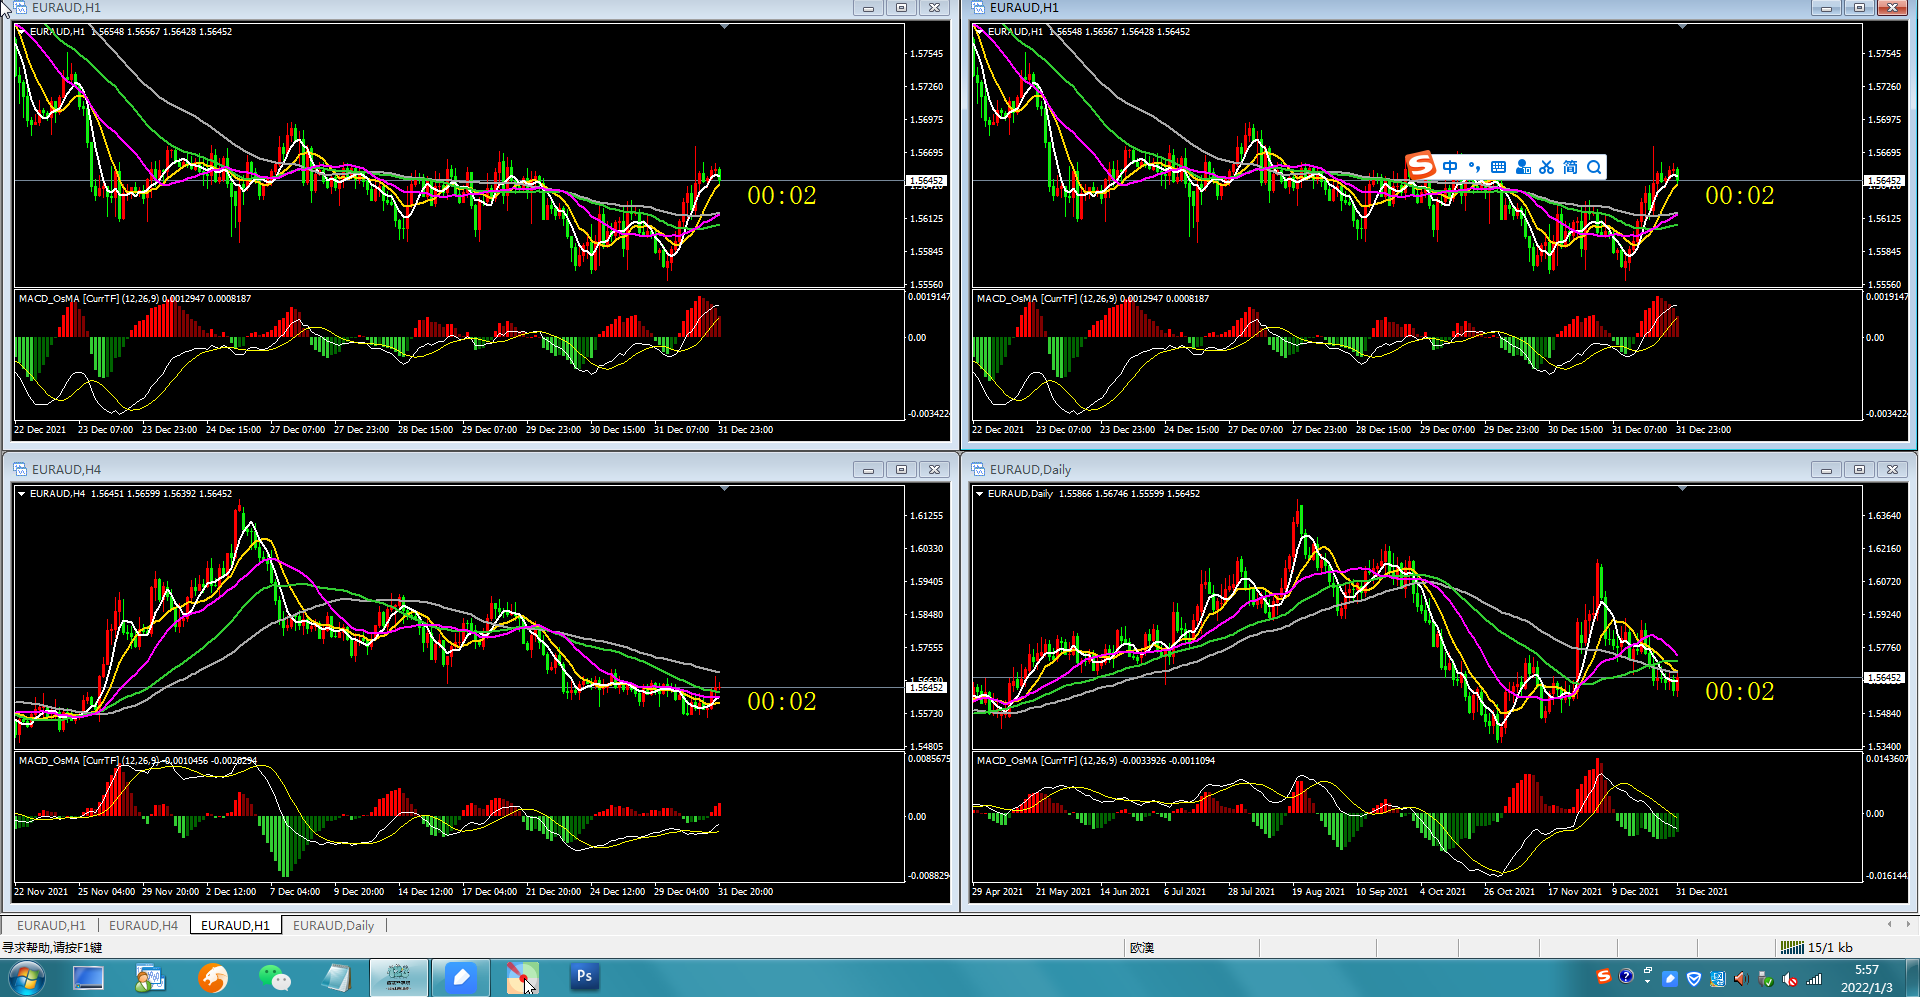Screen dimensions: 1920x997
Task: Click the muted speaker tray icon
Action: (1790, 979)
